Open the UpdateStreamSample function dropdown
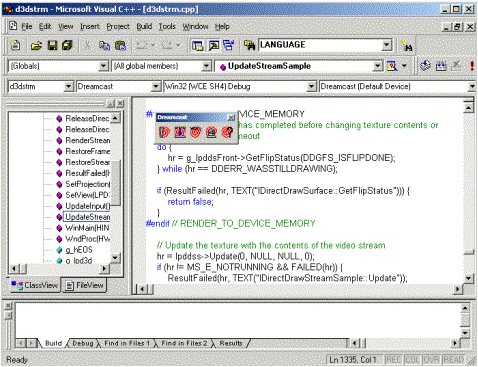The height and width of the screenshot is (367, 478). 377,66
